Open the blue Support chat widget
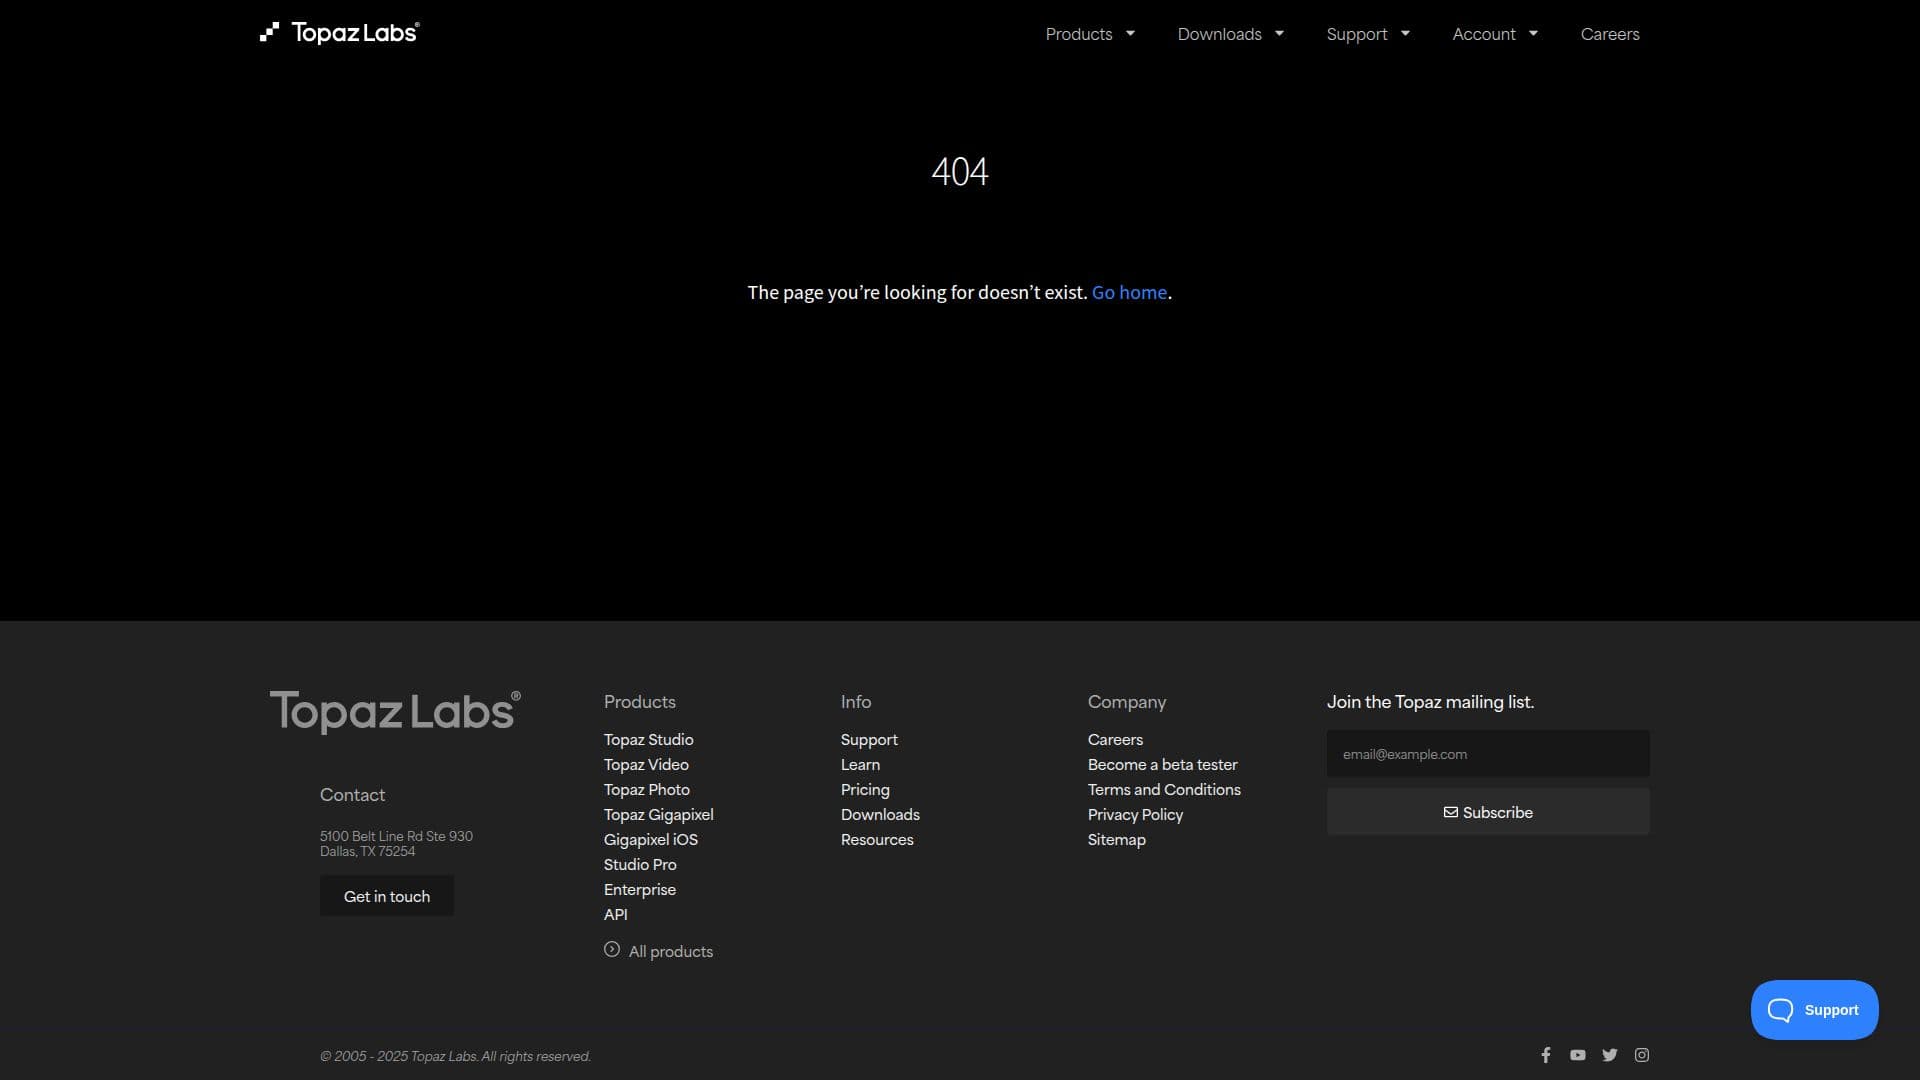 click(1814, 1010)
